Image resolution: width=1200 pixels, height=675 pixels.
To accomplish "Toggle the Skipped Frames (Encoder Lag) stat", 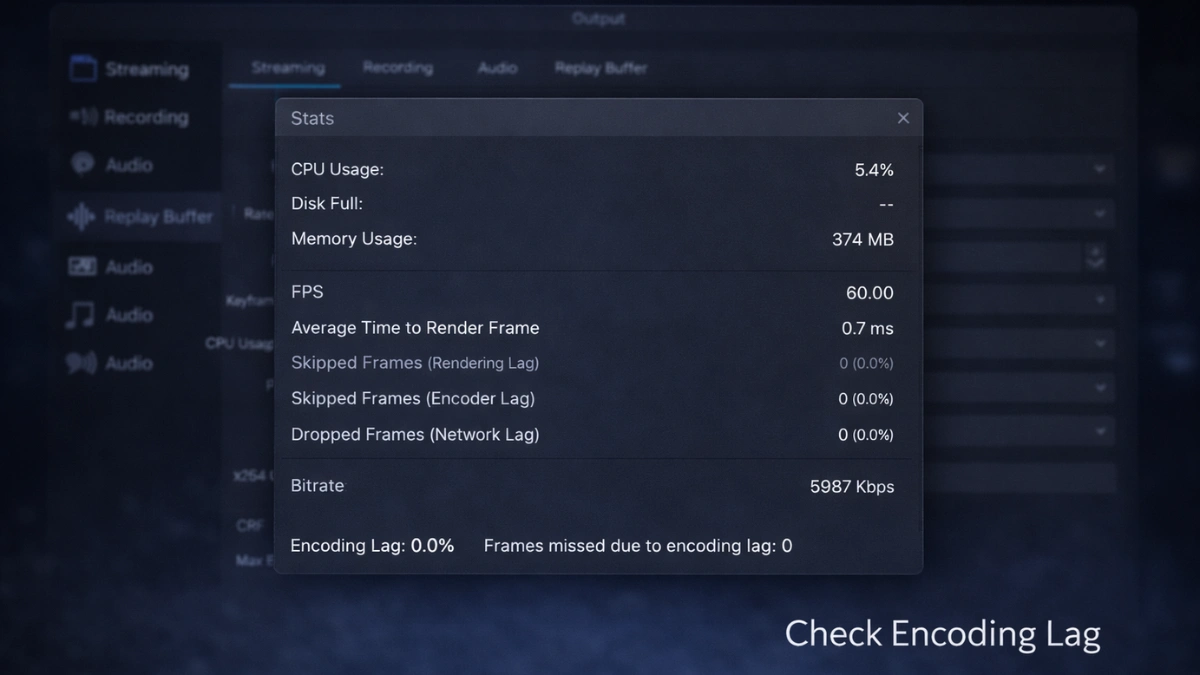I will 413,398.
